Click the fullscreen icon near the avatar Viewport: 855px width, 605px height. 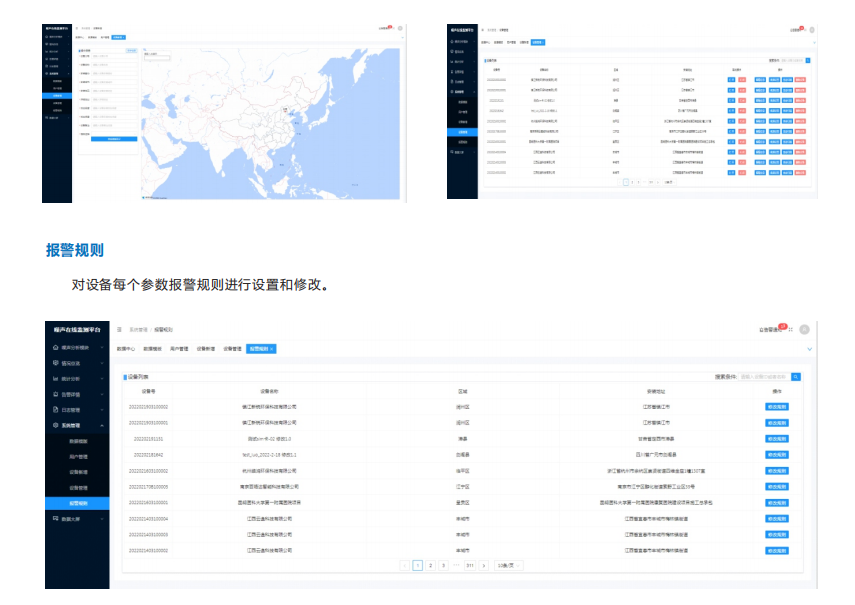click(x=791, y=330)
